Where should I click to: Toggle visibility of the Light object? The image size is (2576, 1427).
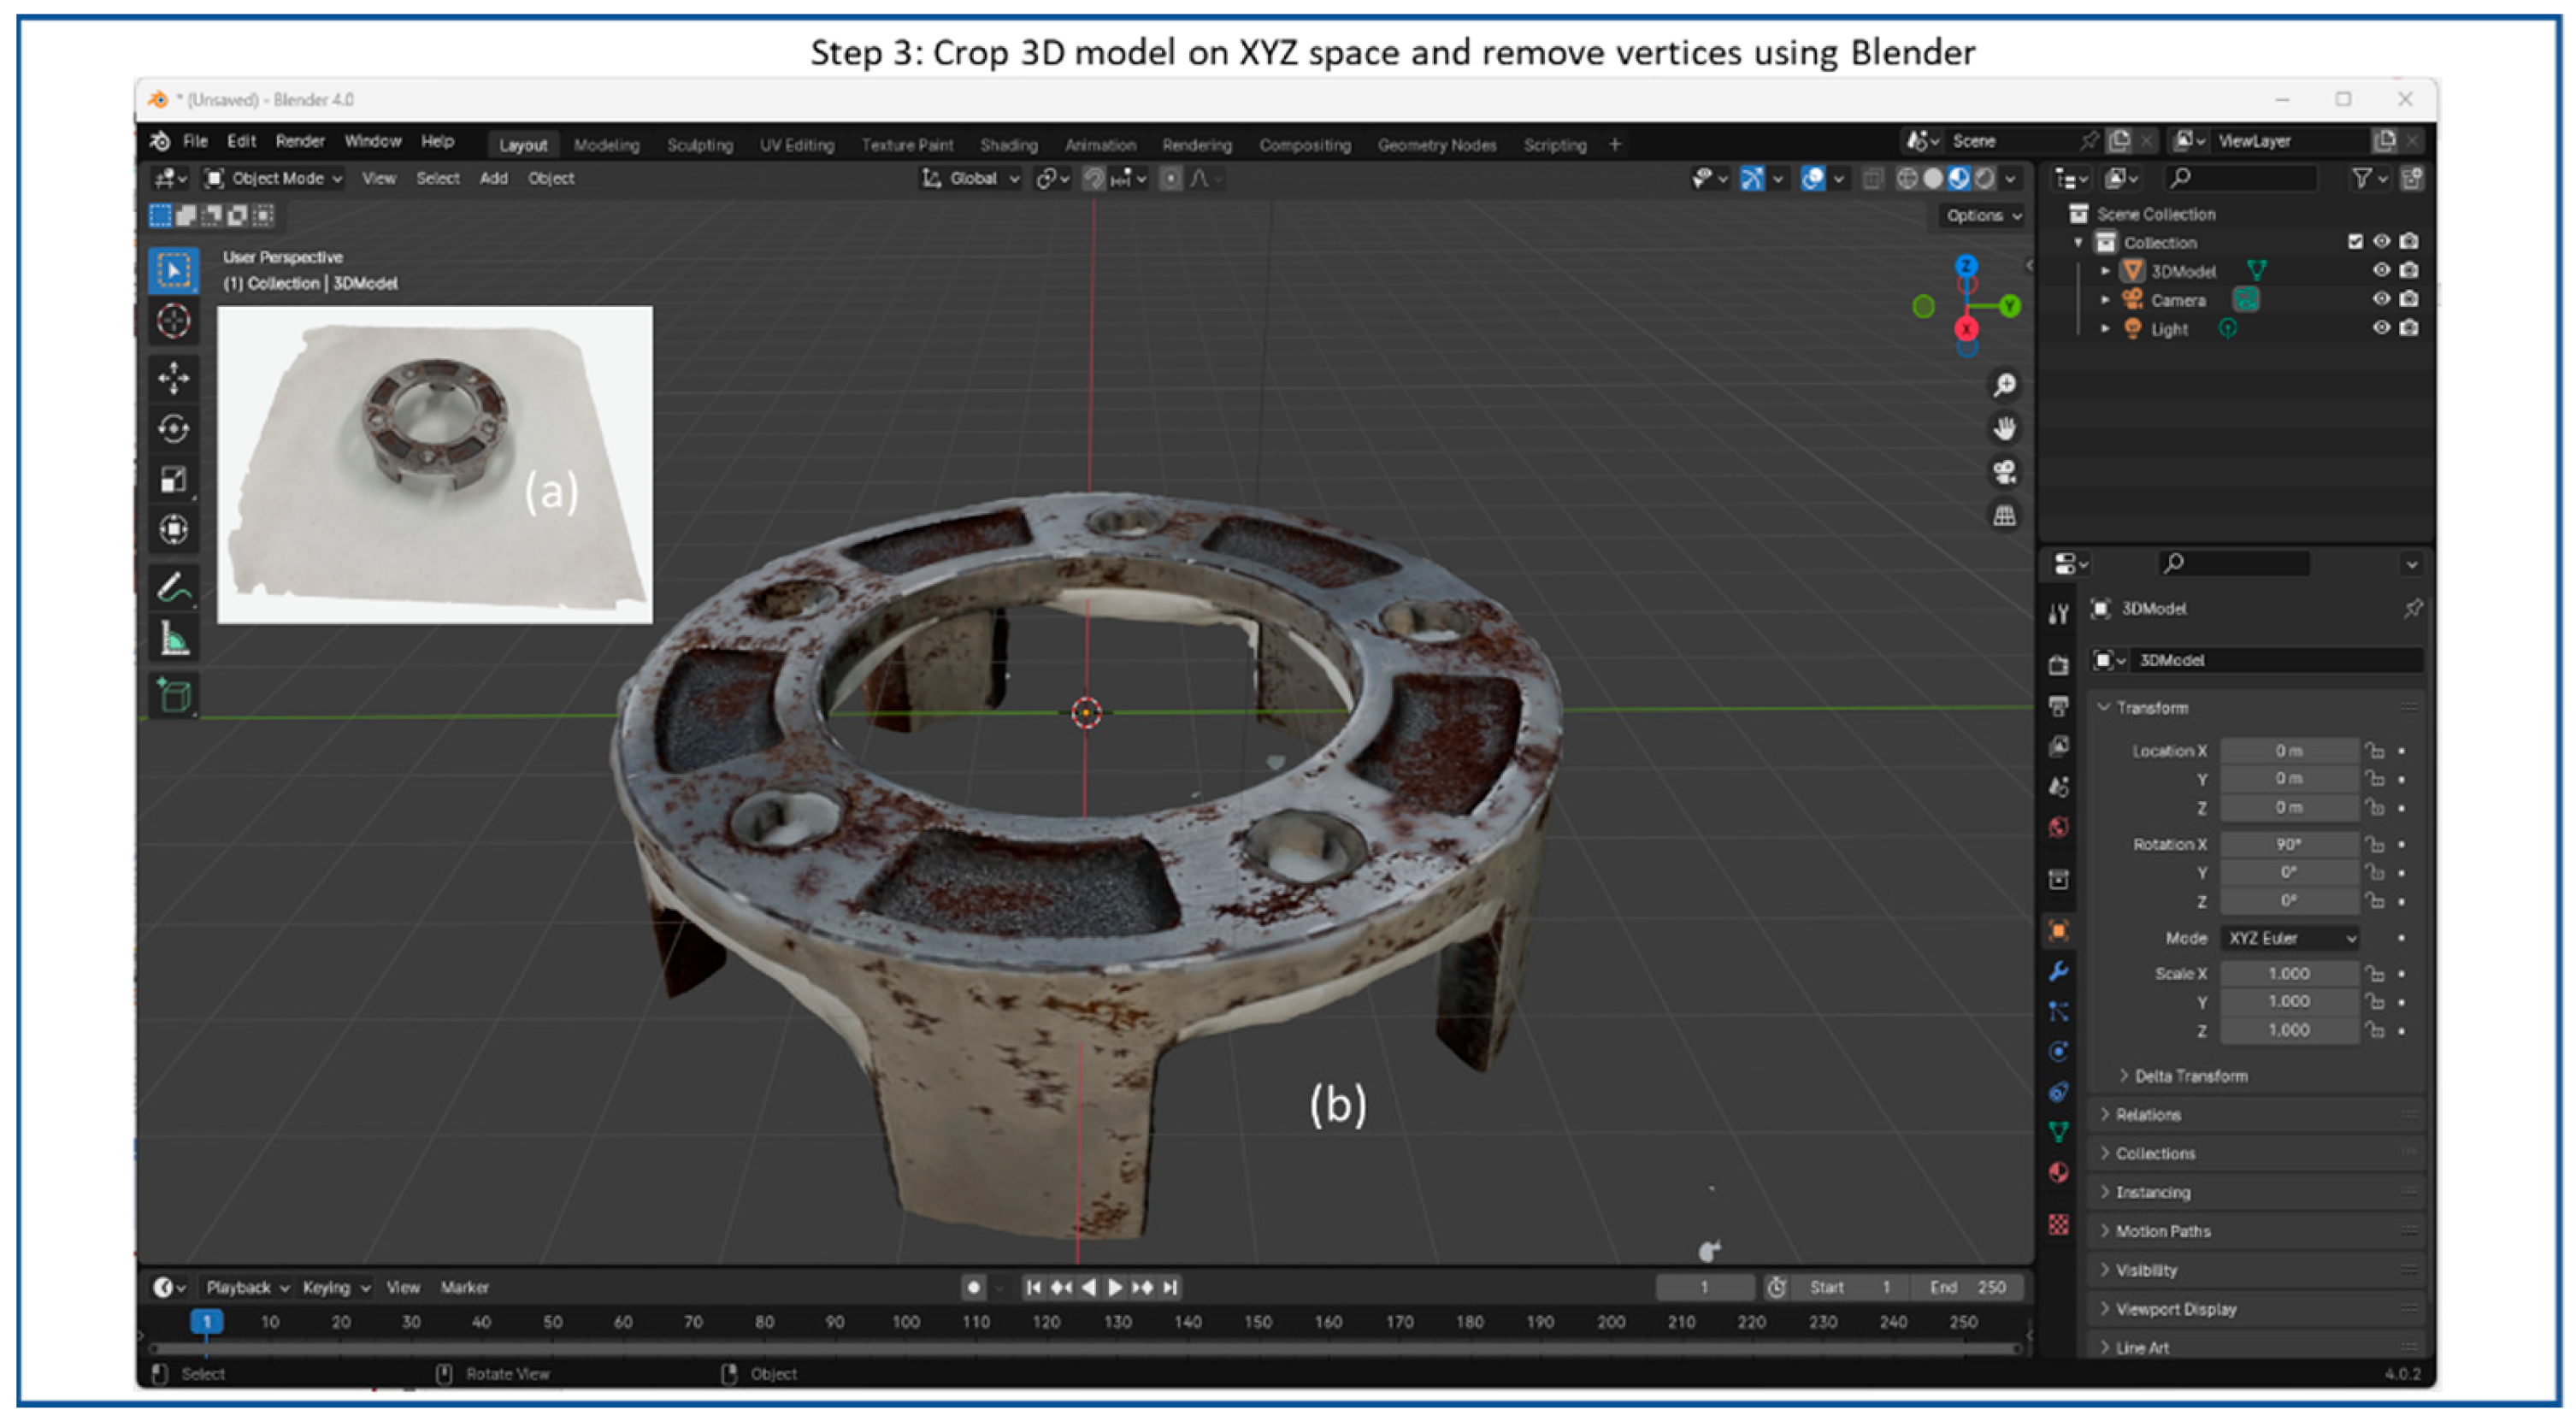2381,328
